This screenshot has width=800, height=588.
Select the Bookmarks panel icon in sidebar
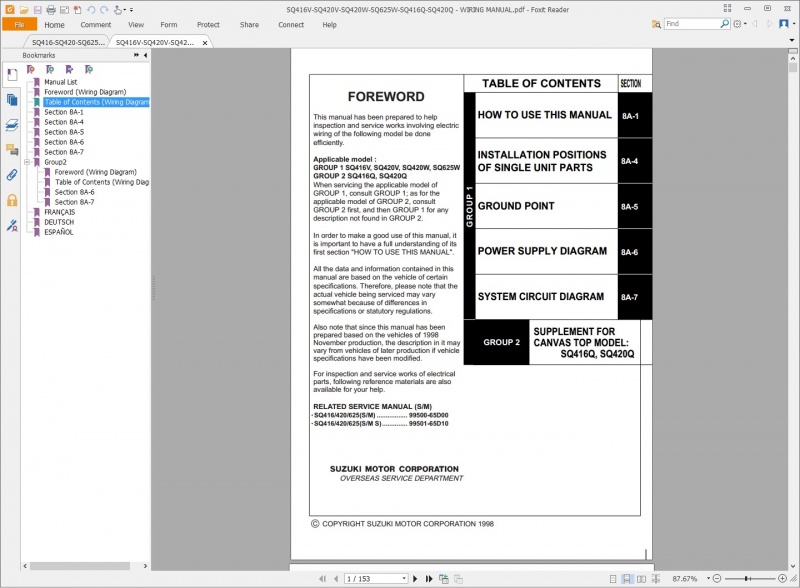point(12,75)
